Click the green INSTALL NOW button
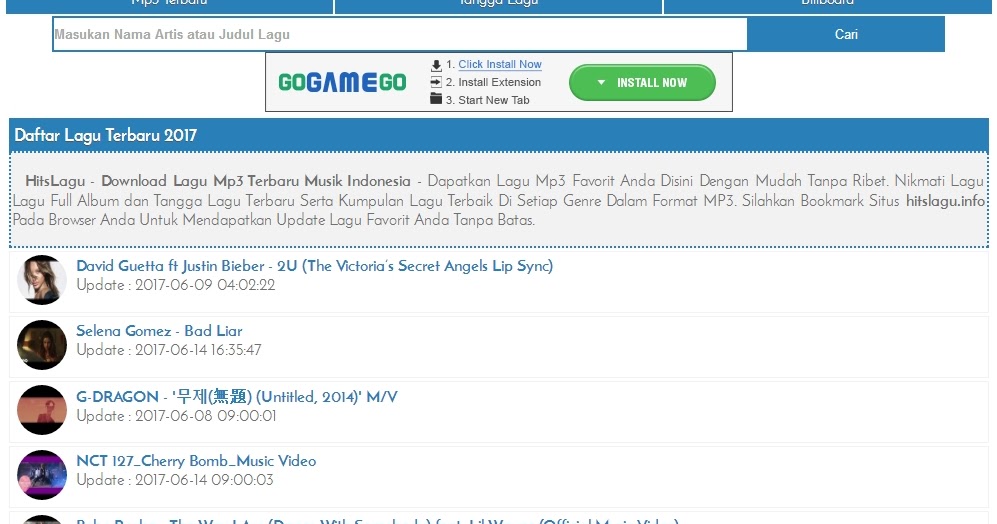 click(x=642, y=83)
